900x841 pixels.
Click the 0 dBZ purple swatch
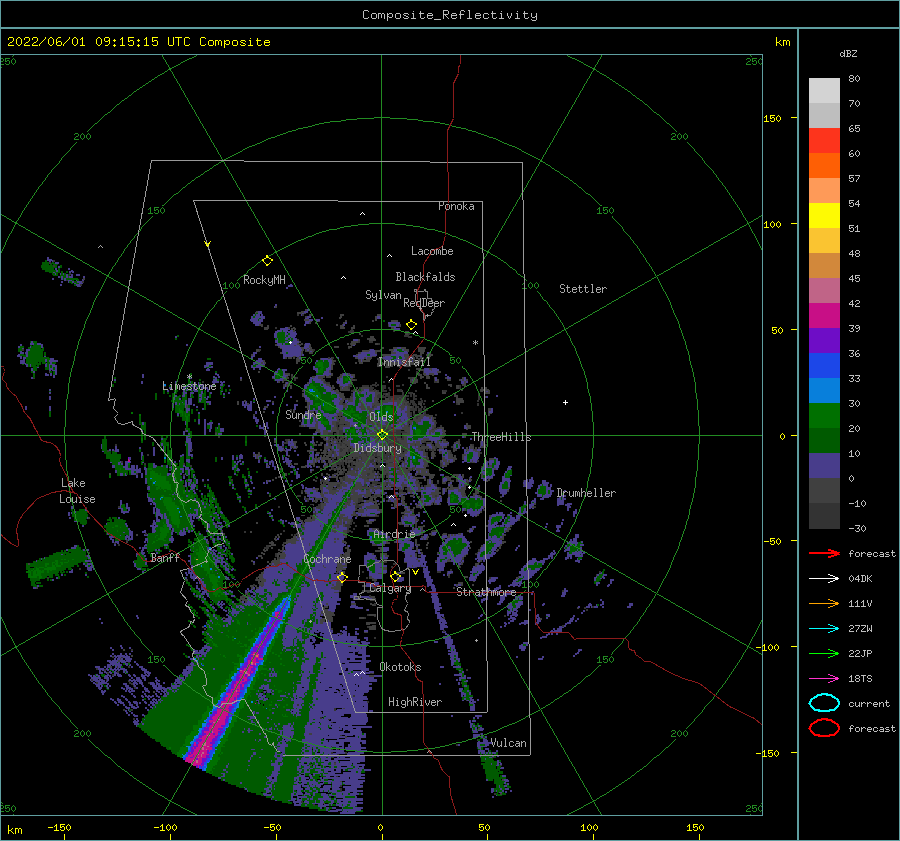824,465
